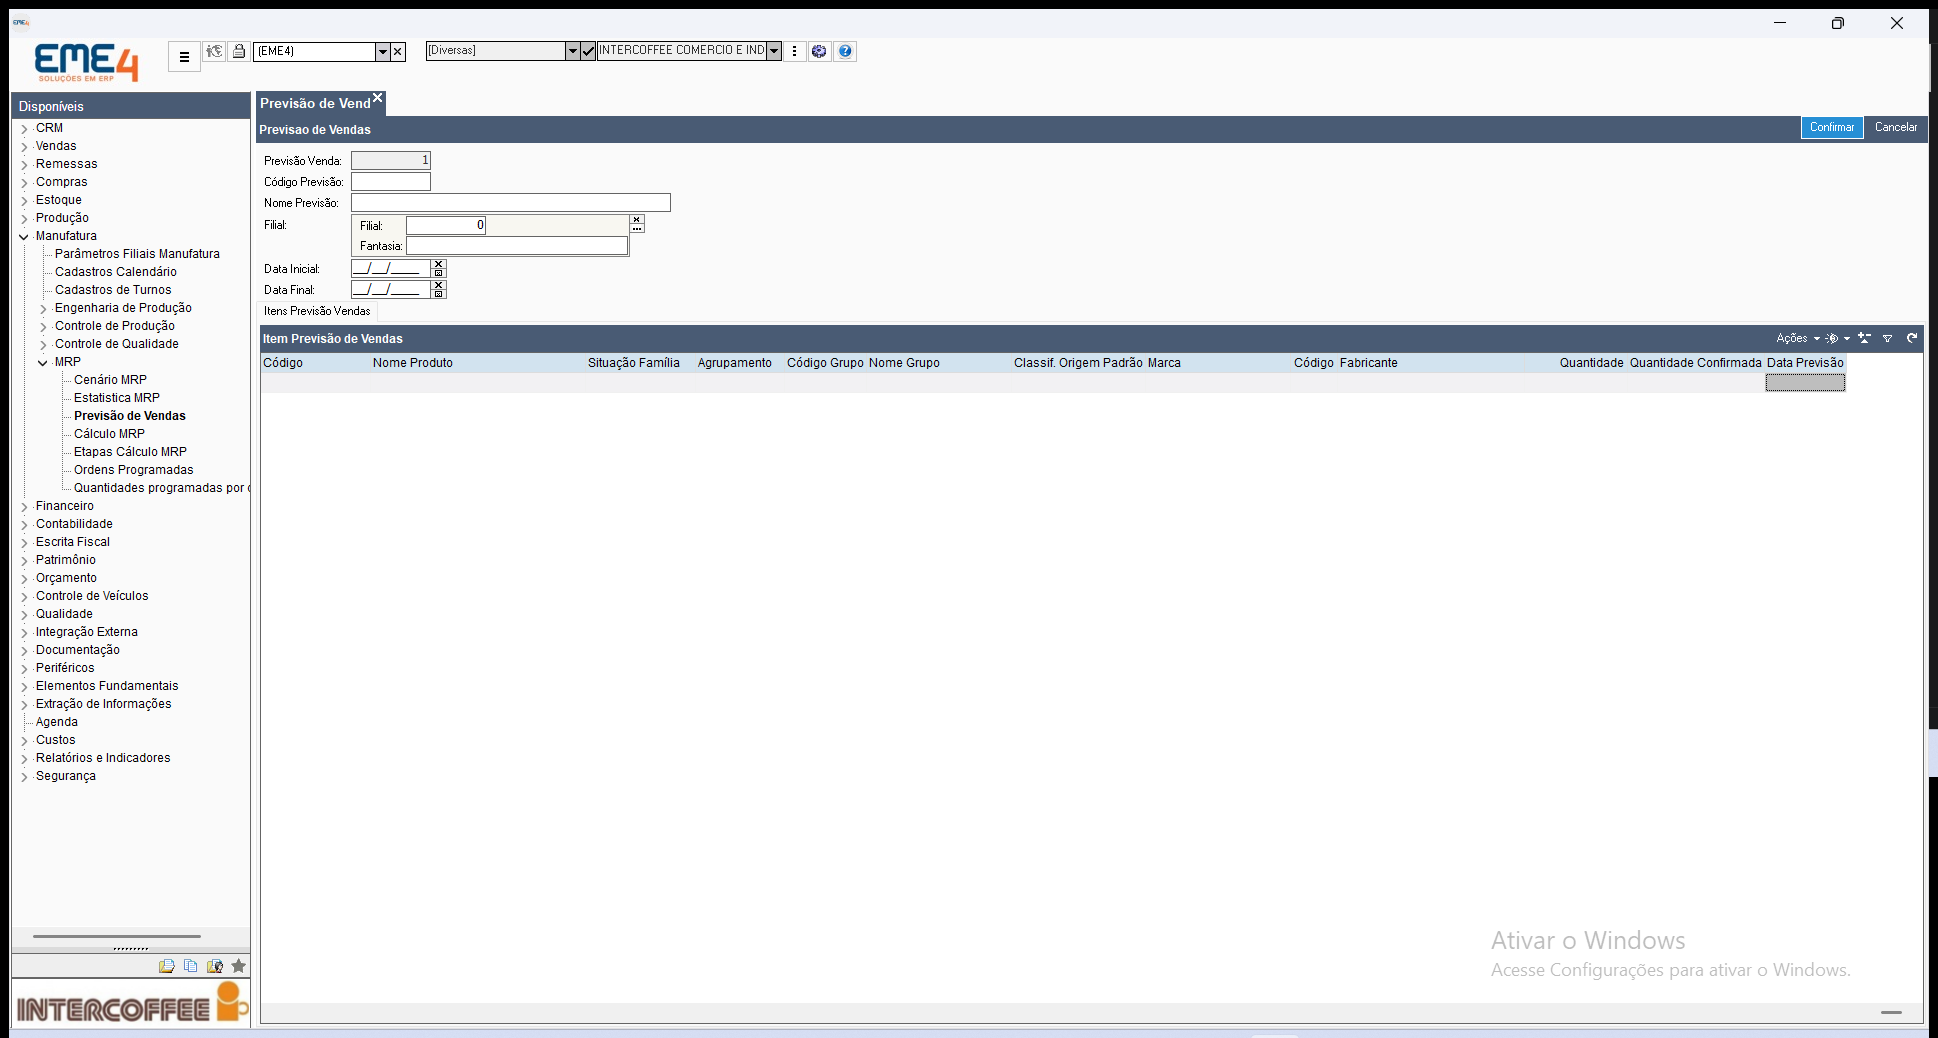Open the hamburger menu button in the toolbar
The image size is (1938, 1038).
(184, 57)
